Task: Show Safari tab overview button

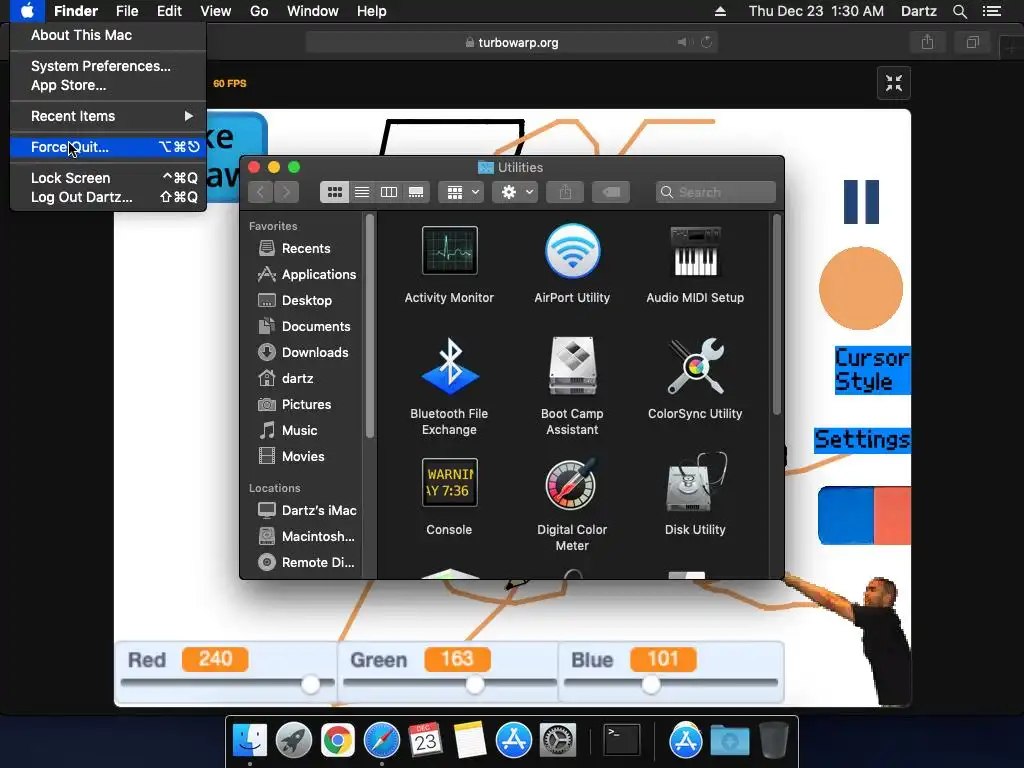Action: pyautogui.click(x=972, y=42)
